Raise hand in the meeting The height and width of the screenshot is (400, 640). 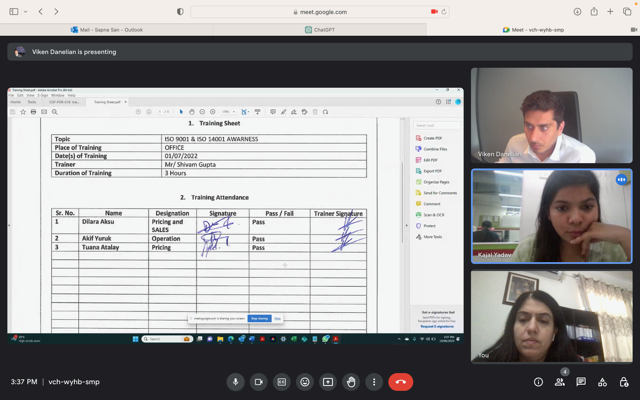point(351,382)
